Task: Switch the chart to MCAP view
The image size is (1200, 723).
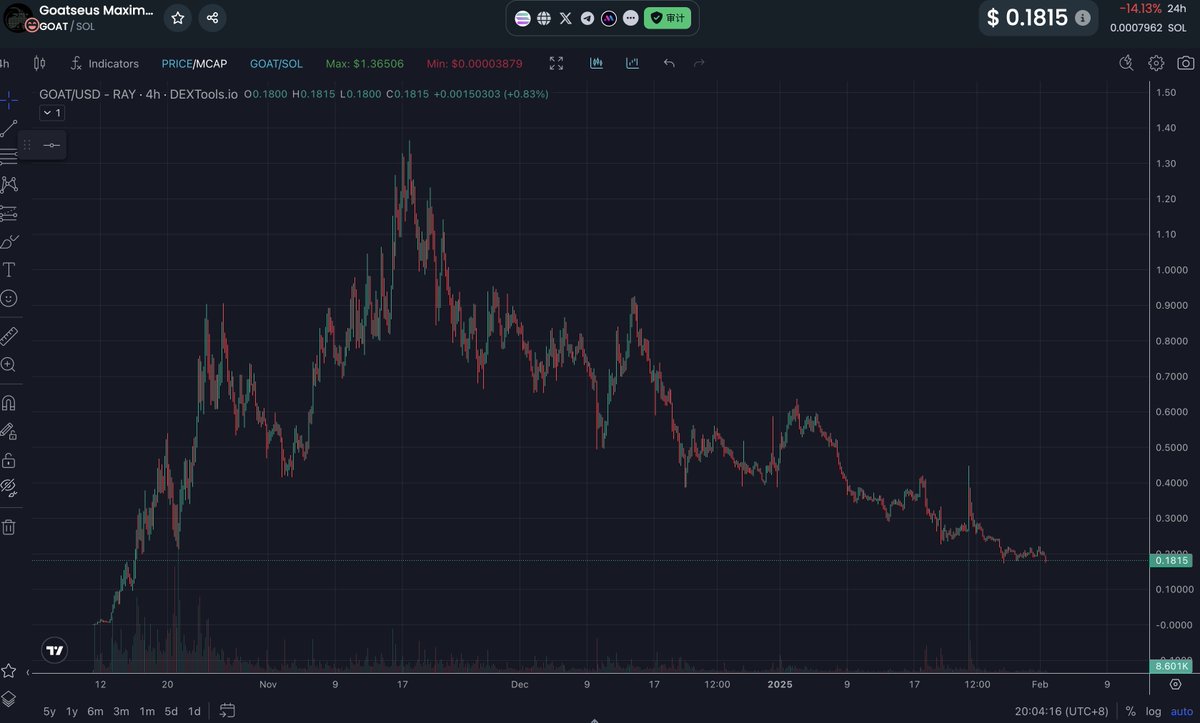Action: coord(212,63)
